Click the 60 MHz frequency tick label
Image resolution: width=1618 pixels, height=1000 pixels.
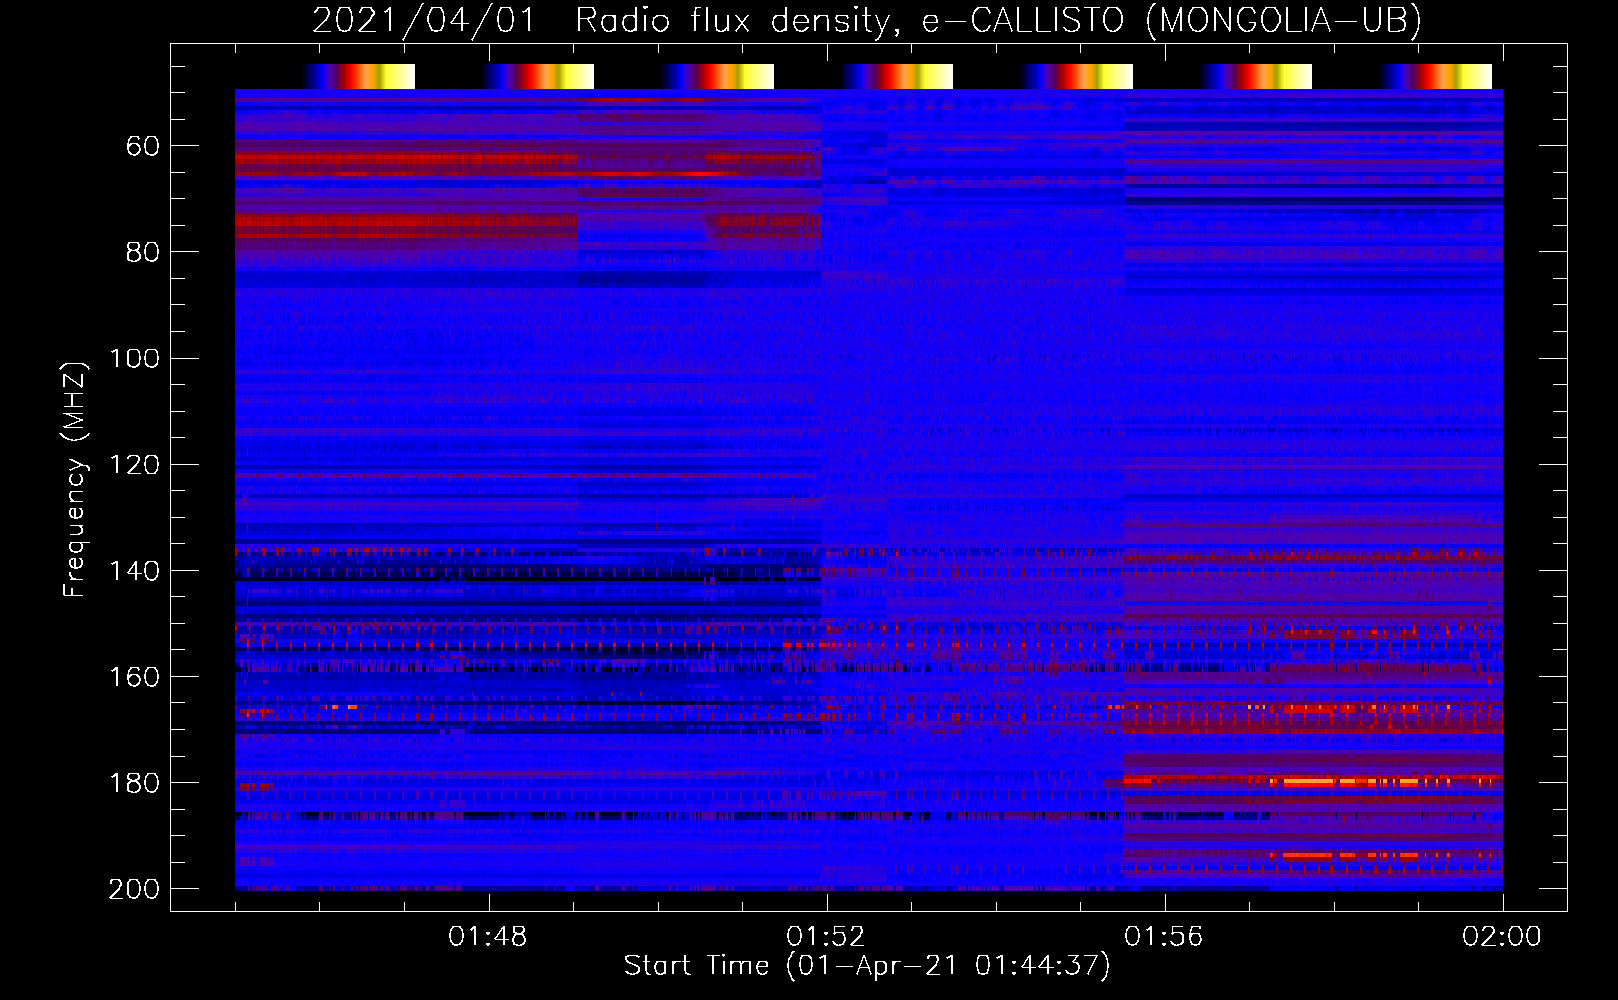[143, 147]
